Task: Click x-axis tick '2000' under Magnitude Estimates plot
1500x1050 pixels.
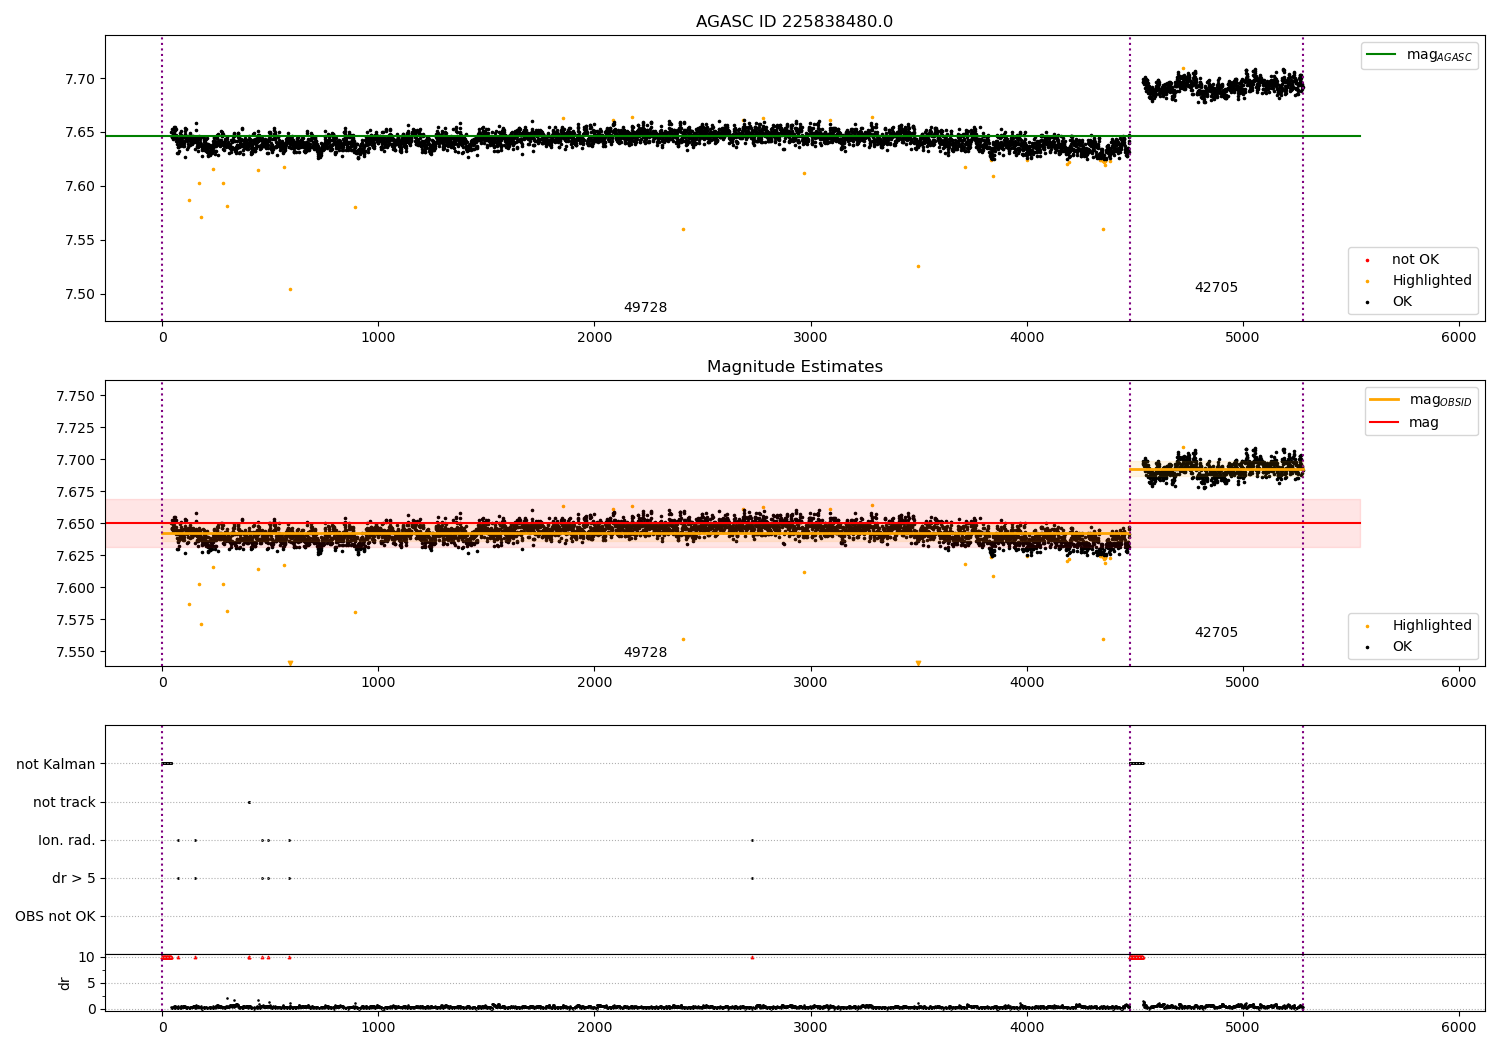Action: [594, 683]
